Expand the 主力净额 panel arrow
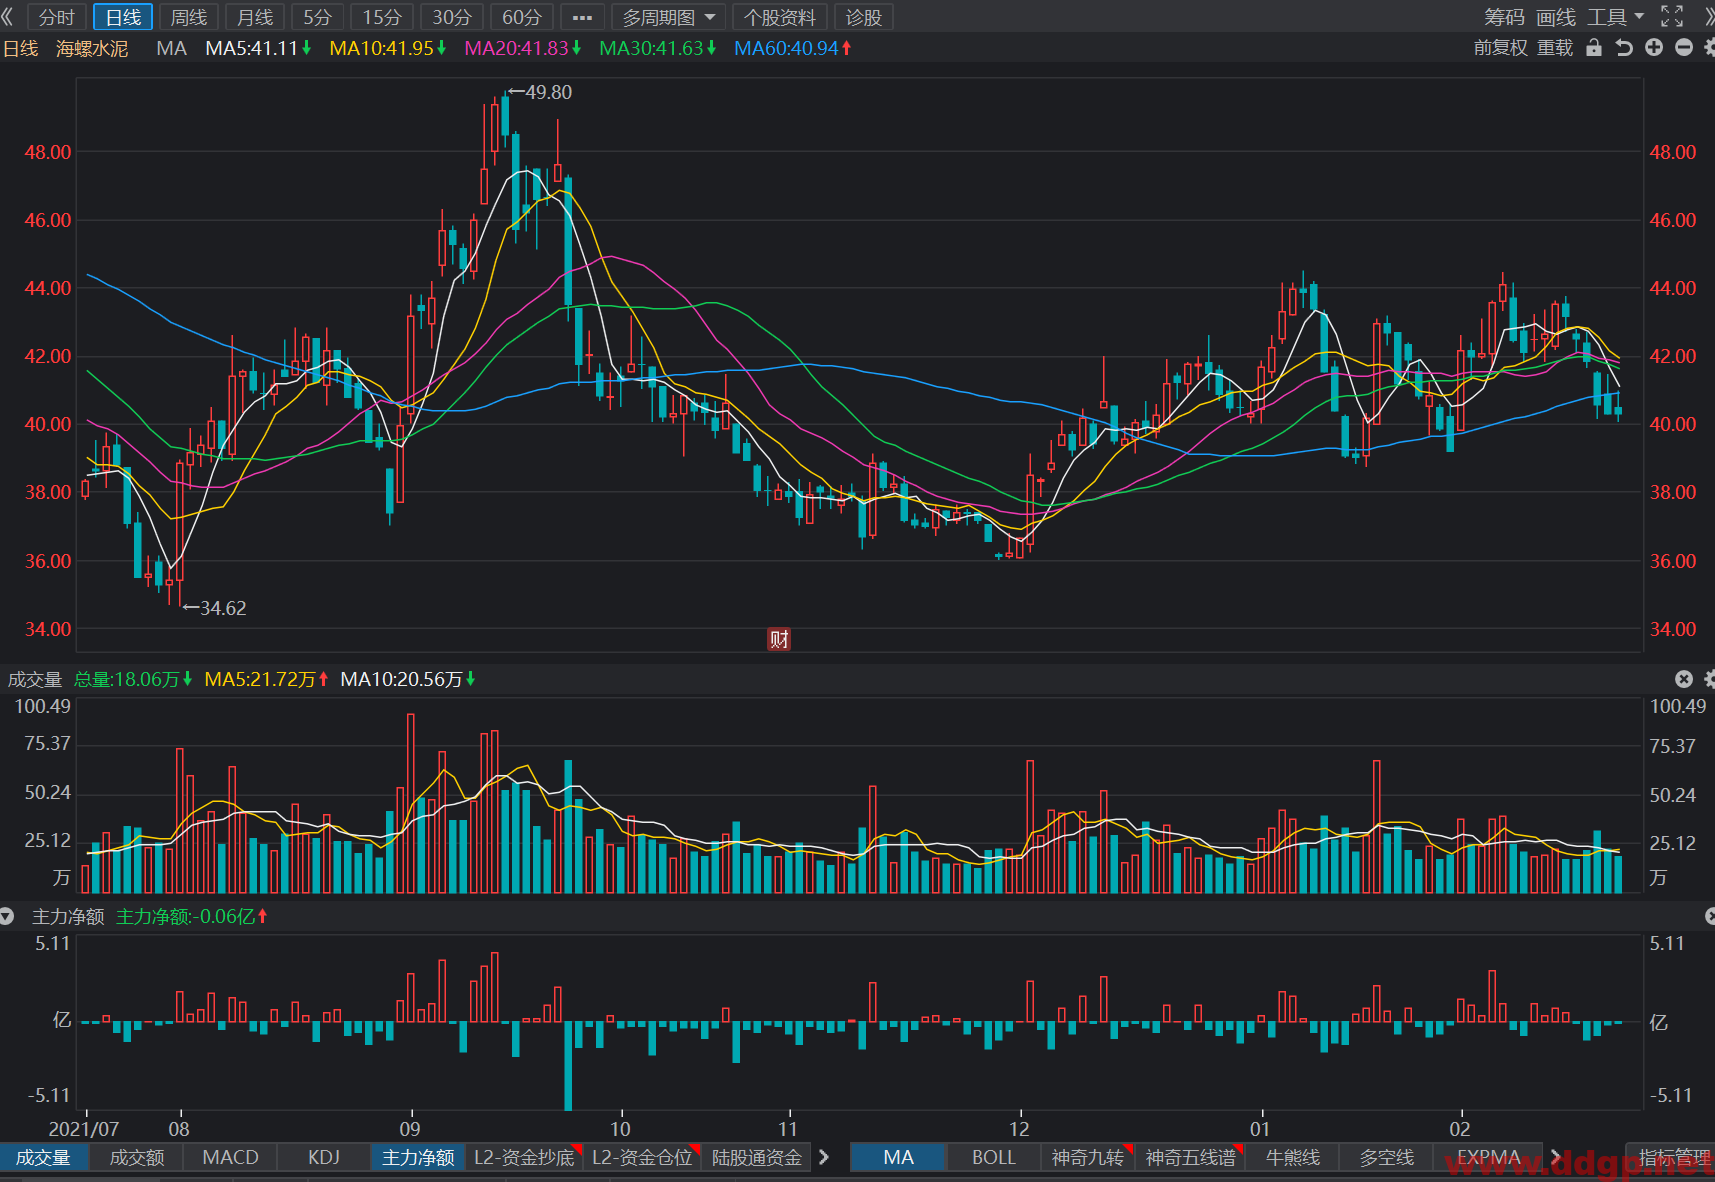Screen dimensions: 1715x1182 pyautogui.click(x=7, y=916)
